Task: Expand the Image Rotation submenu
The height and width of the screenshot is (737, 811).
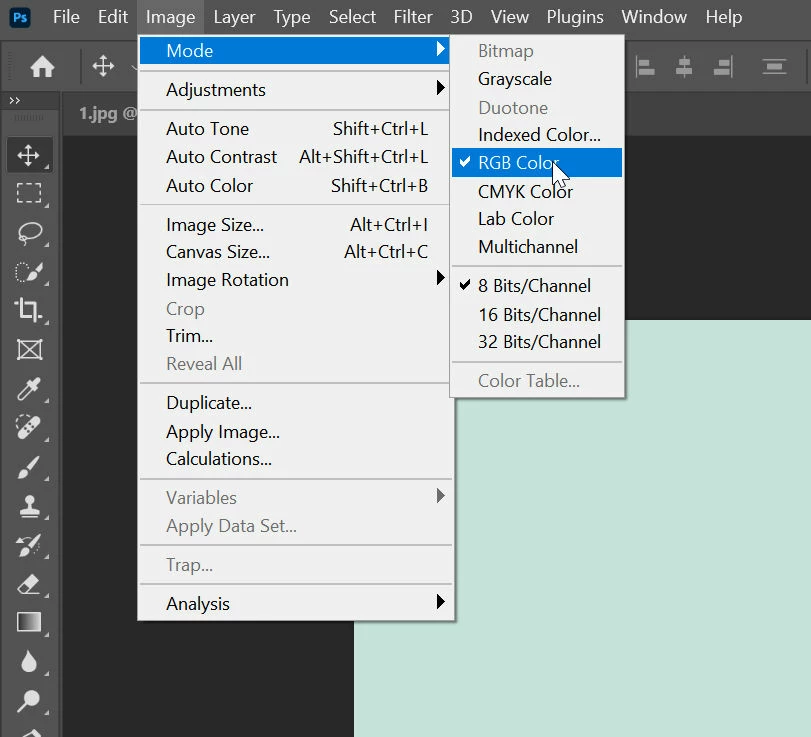Action: click(294, 280)
